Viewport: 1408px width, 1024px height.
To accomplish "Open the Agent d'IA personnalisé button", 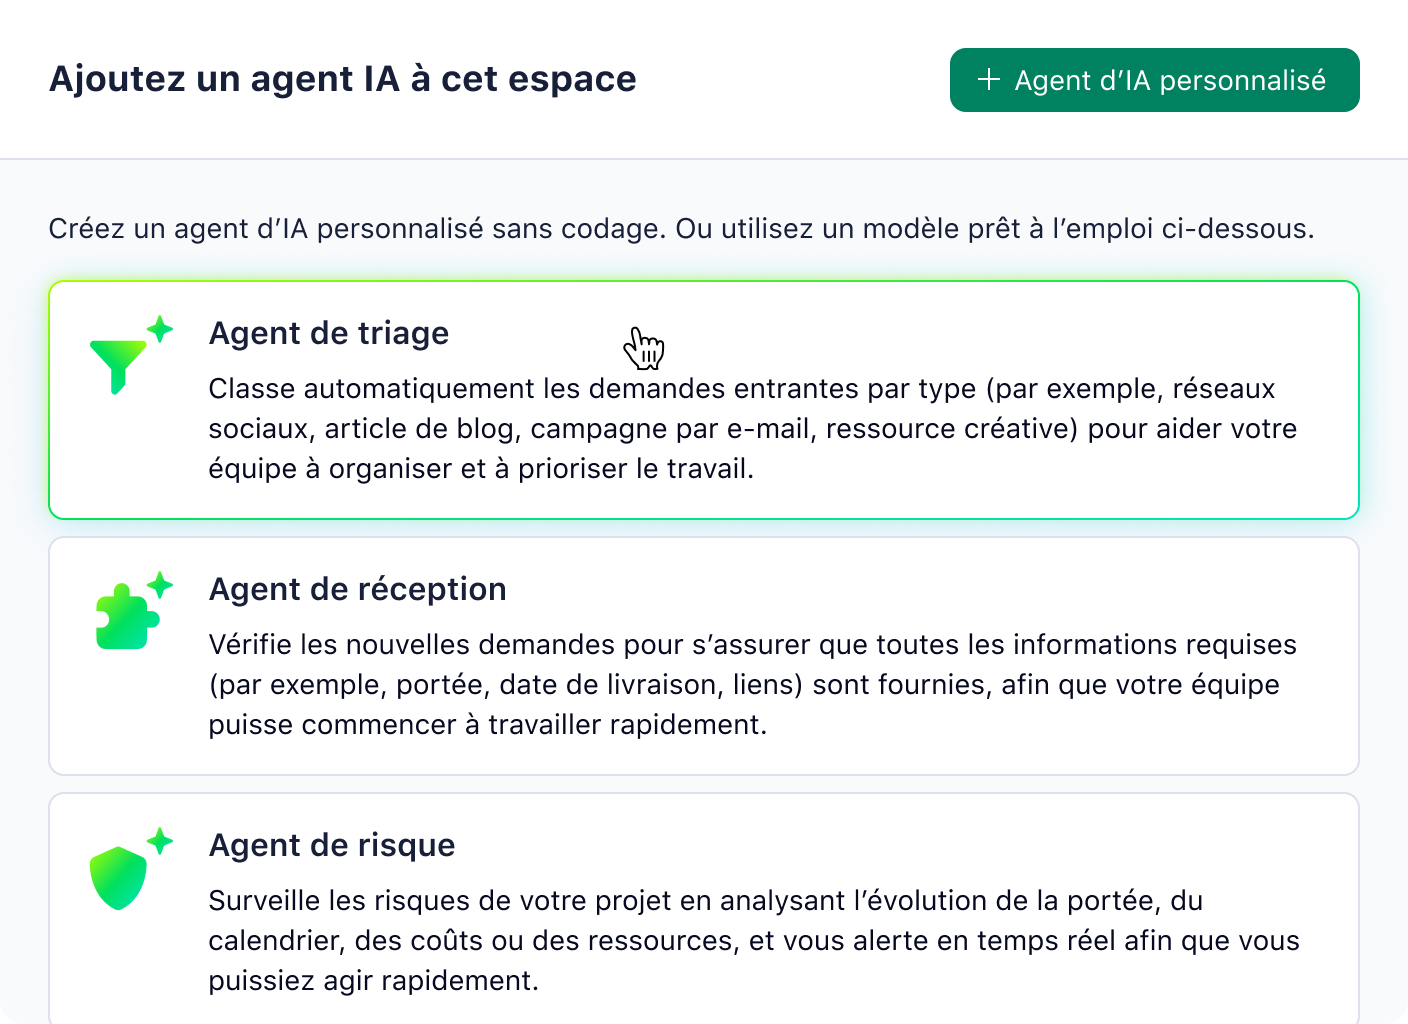I will click(x=1155, y=80).
